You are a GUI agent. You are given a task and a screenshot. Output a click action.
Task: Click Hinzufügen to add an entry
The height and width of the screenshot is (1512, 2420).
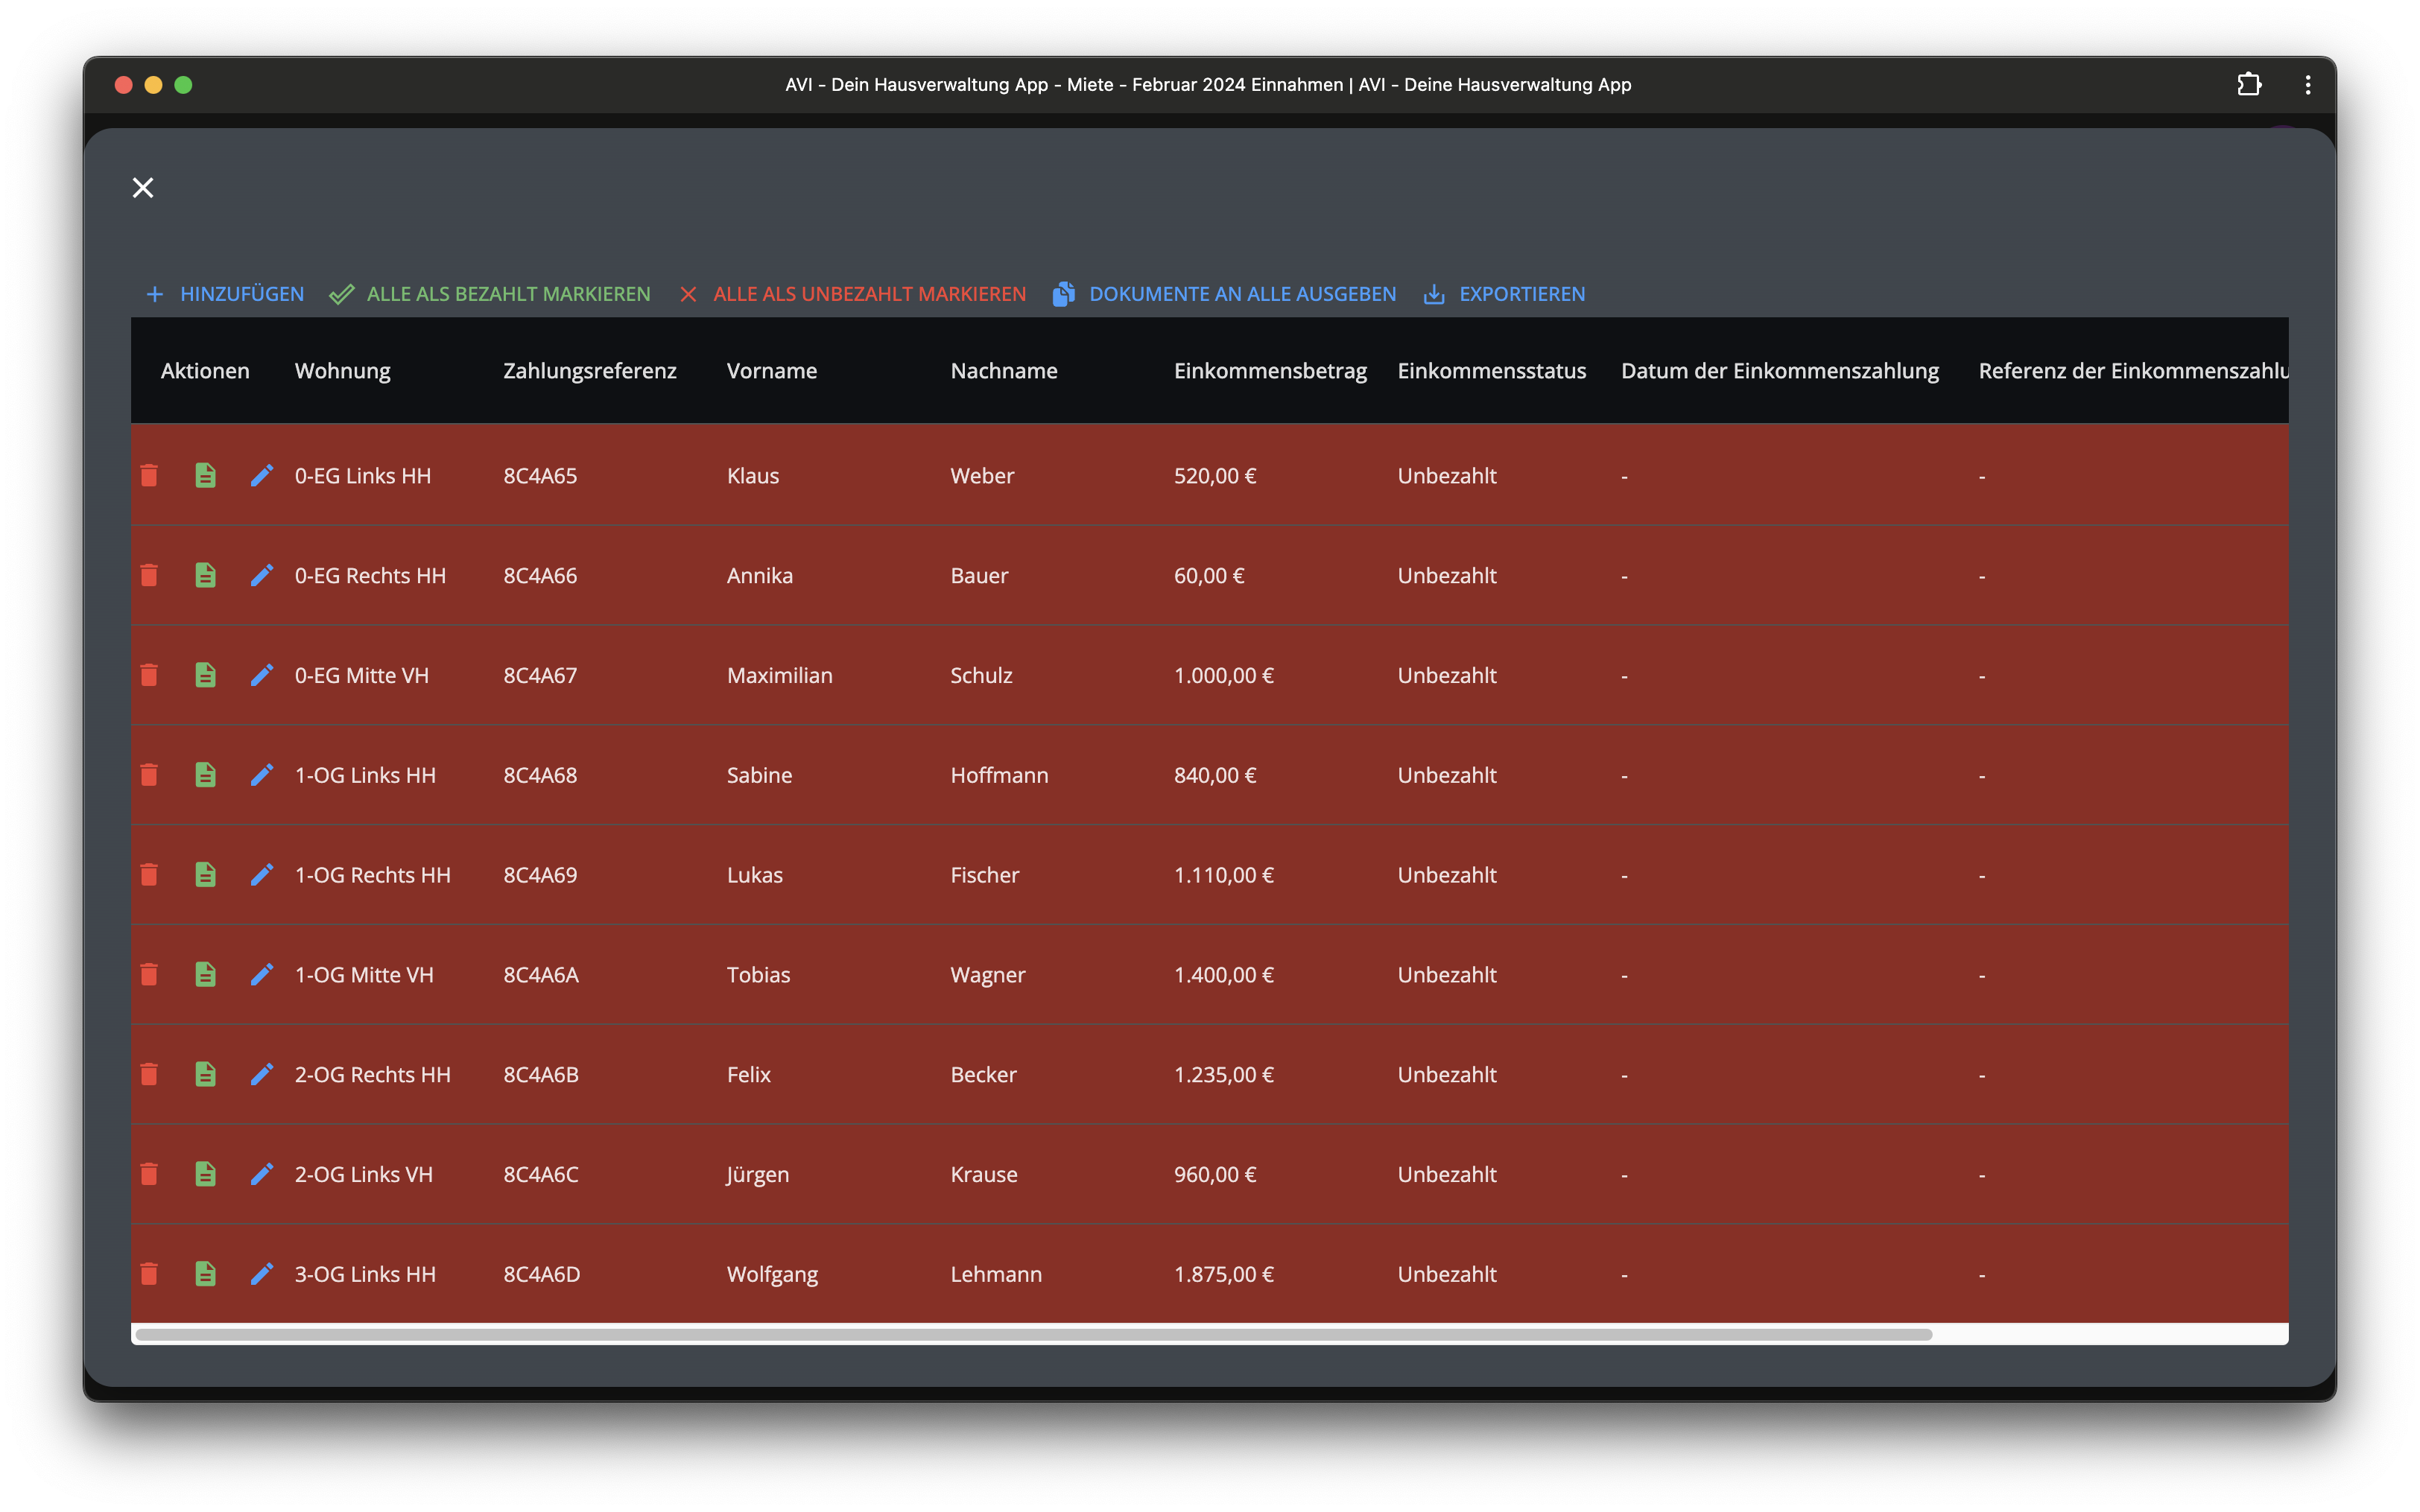225,294
